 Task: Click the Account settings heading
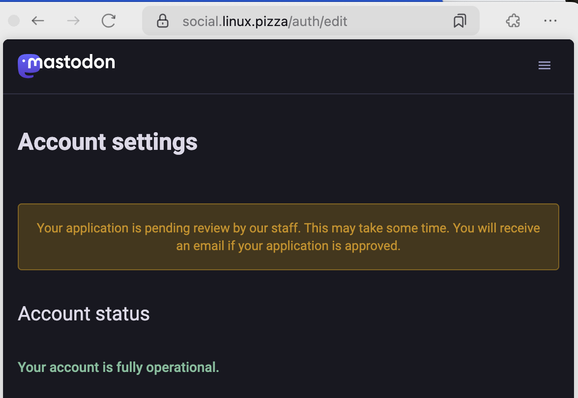click(x=108, y=142)
